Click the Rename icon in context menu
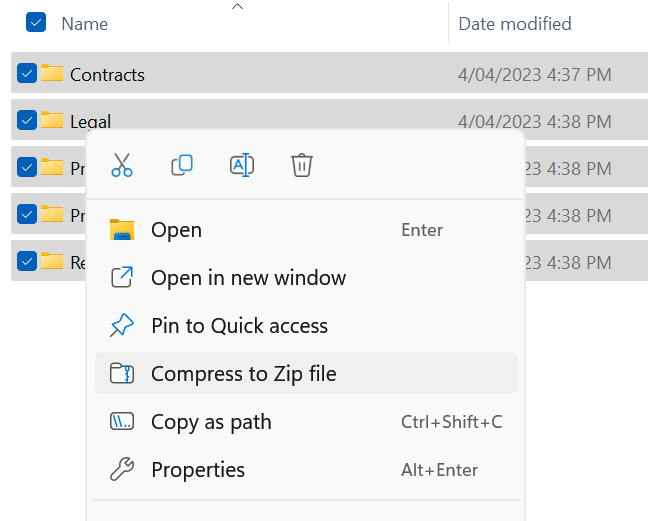The height and width of the screenshot is (521, 648). [x=242, y=165]
